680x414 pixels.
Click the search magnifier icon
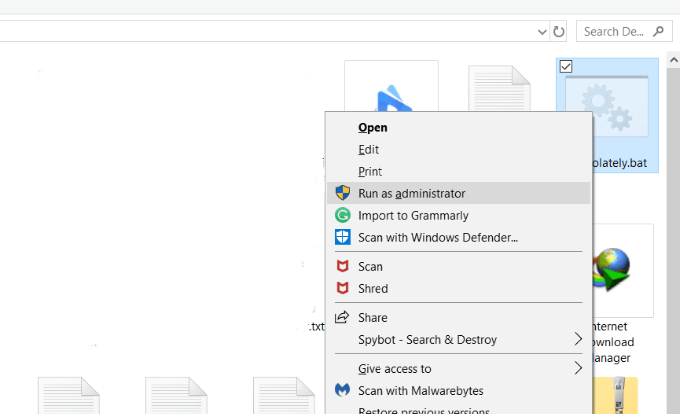click(x=658, y=31)
